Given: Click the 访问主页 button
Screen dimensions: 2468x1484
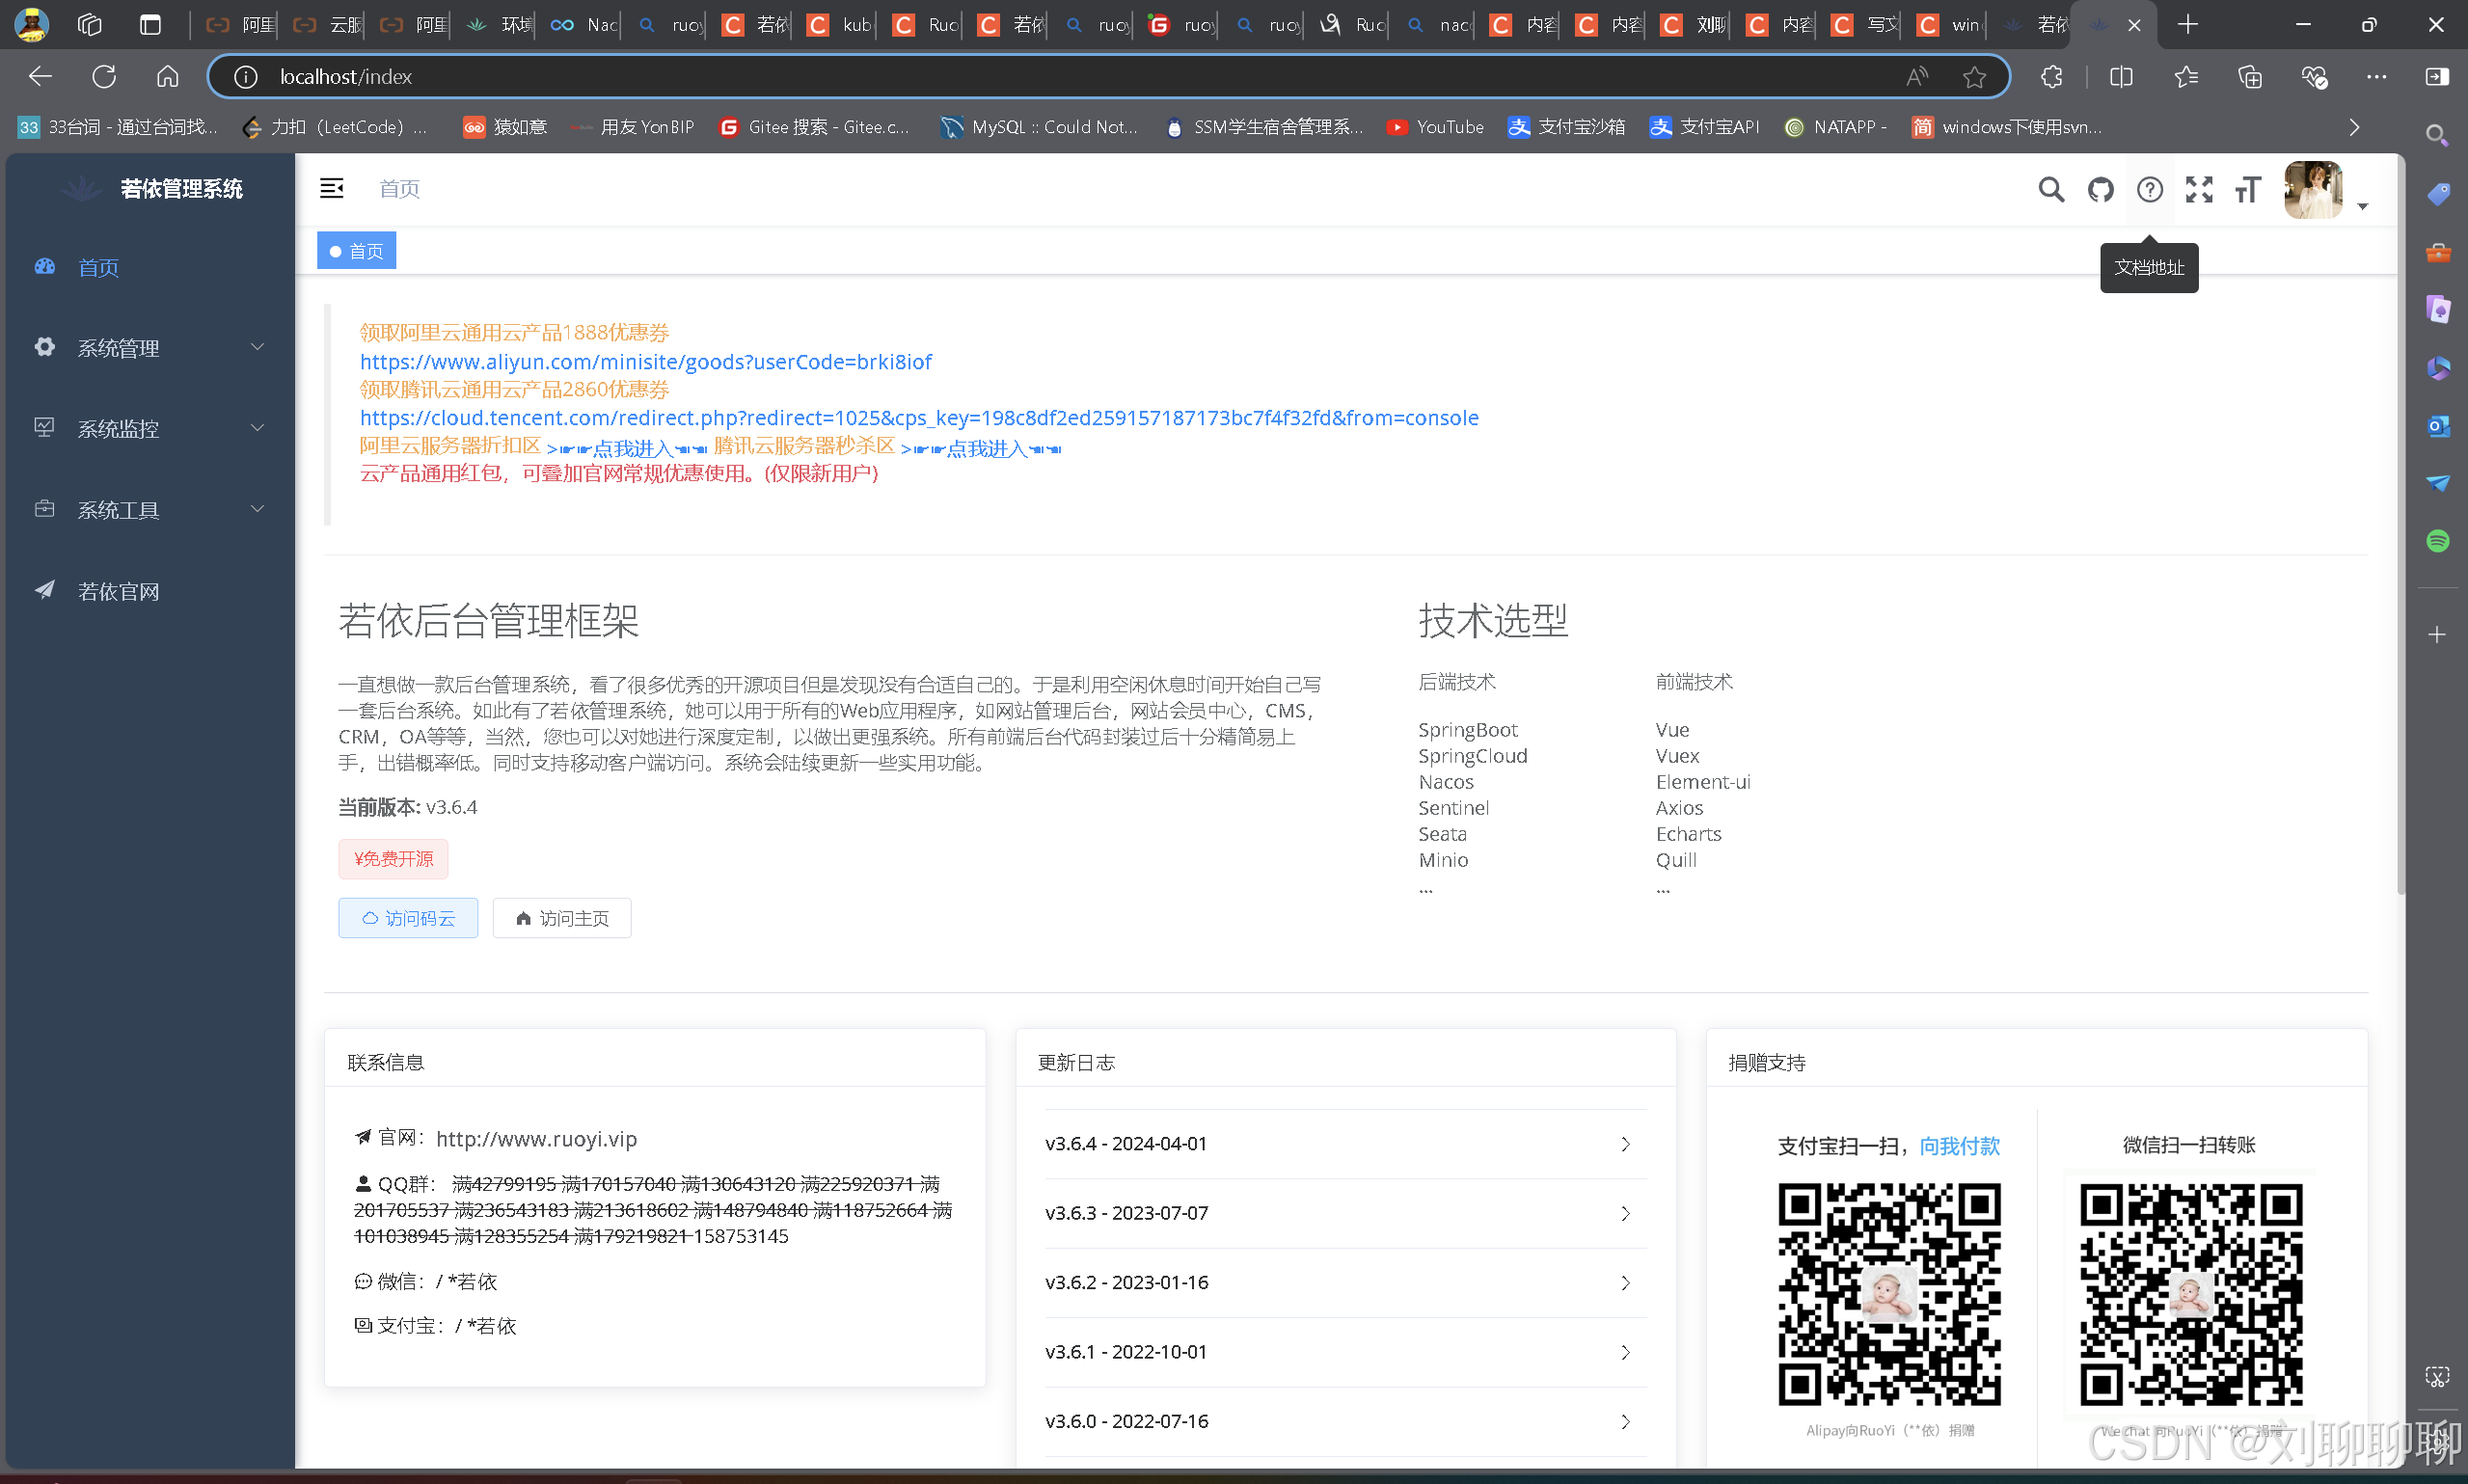Looking at the screenshot, I should coord(562,918).
